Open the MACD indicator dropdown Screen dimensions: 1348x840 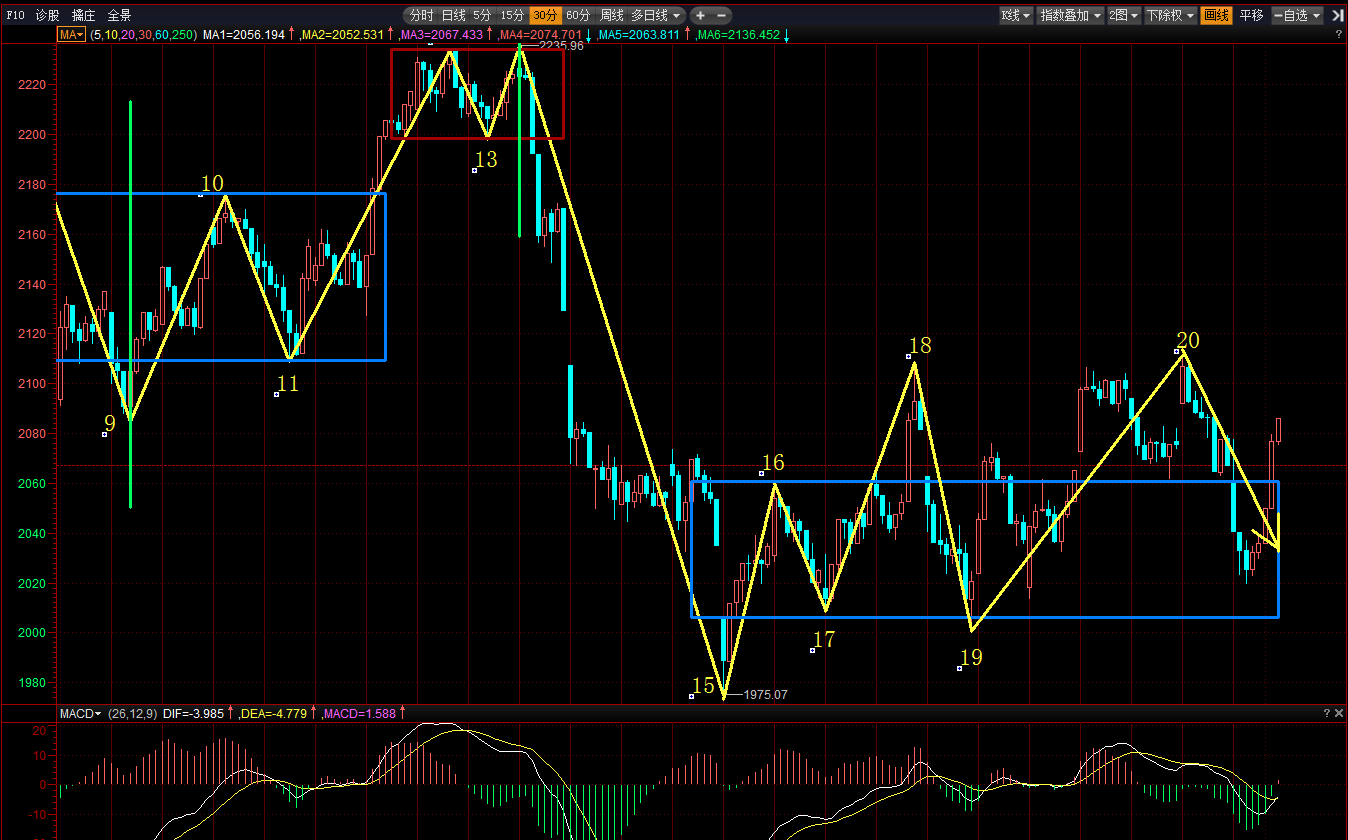[x=81, y=713]
